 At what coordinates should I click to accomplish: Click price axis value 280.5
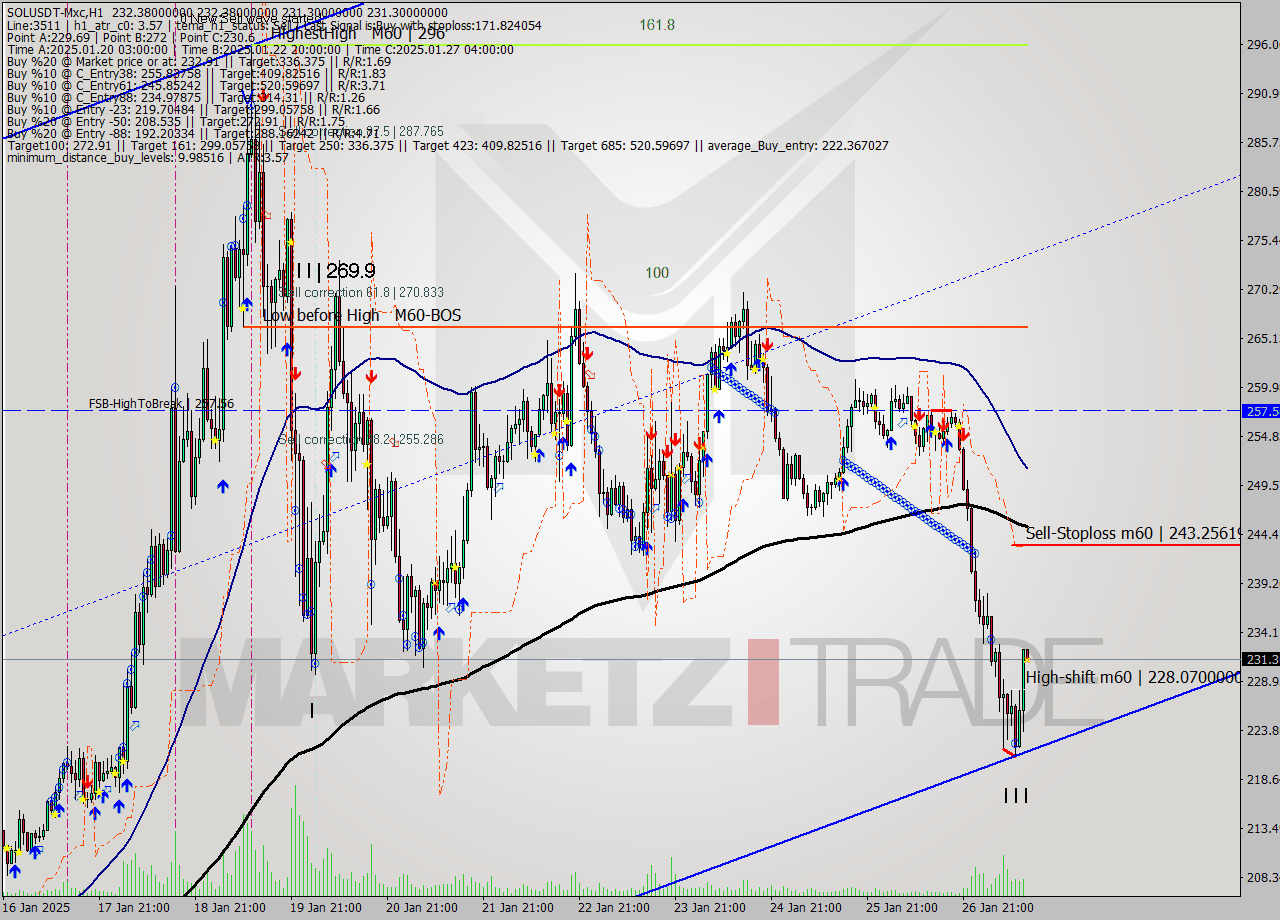click(x=1261, y=191)
